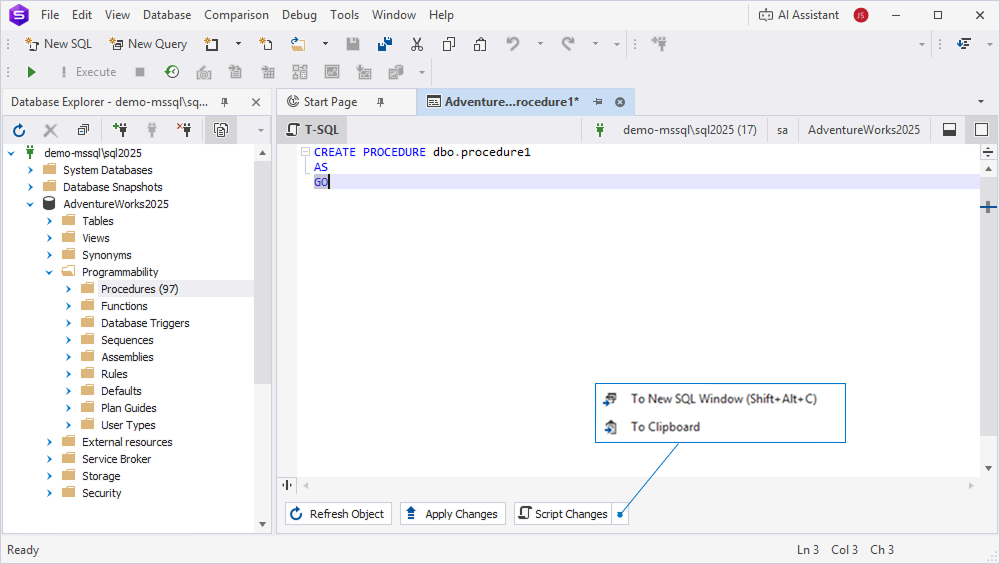Viewport: 1000px width, 564px height.
Task: Switch to the Start Page tab
Action: coord(330,102)
